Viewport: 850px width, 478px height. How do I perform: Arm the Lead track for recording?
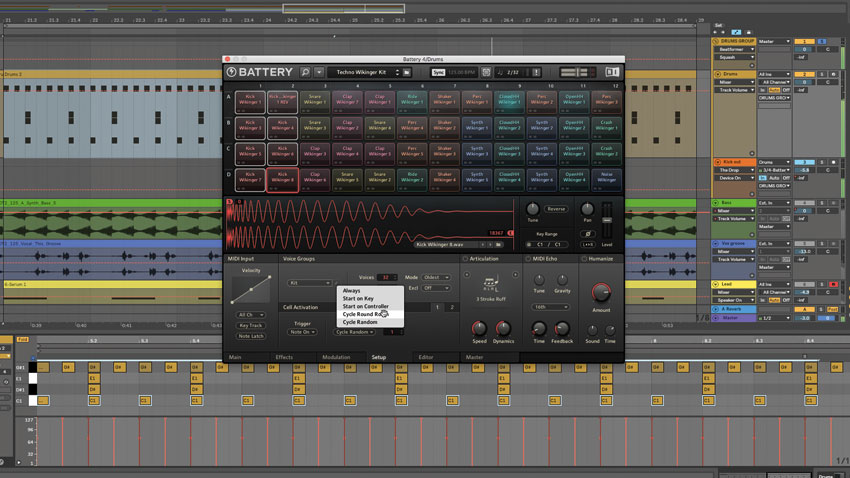click(x=833, y=284)
